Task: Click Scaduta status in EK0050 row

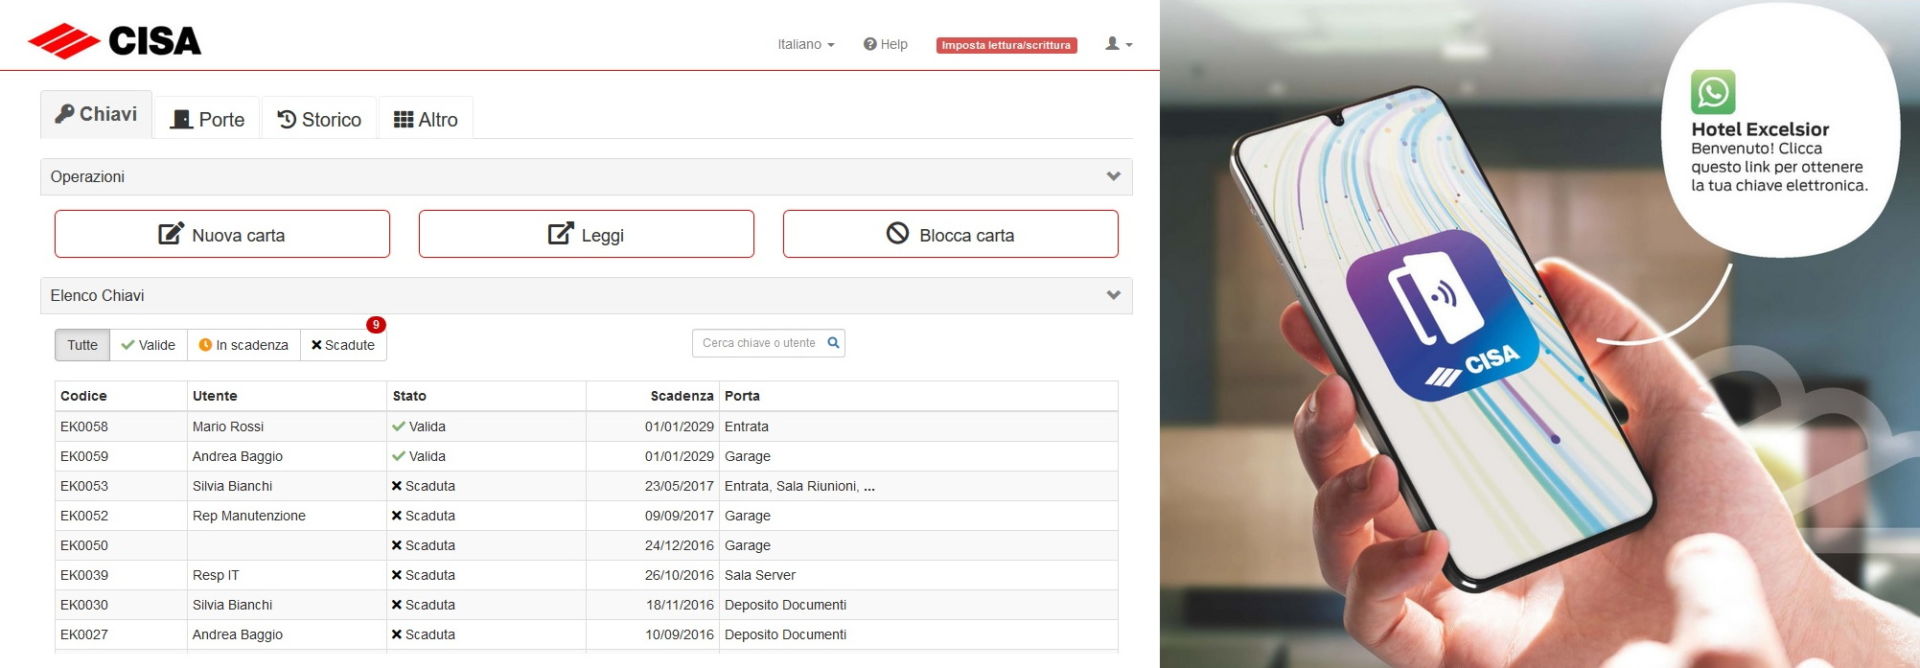Action: point(423,546)
